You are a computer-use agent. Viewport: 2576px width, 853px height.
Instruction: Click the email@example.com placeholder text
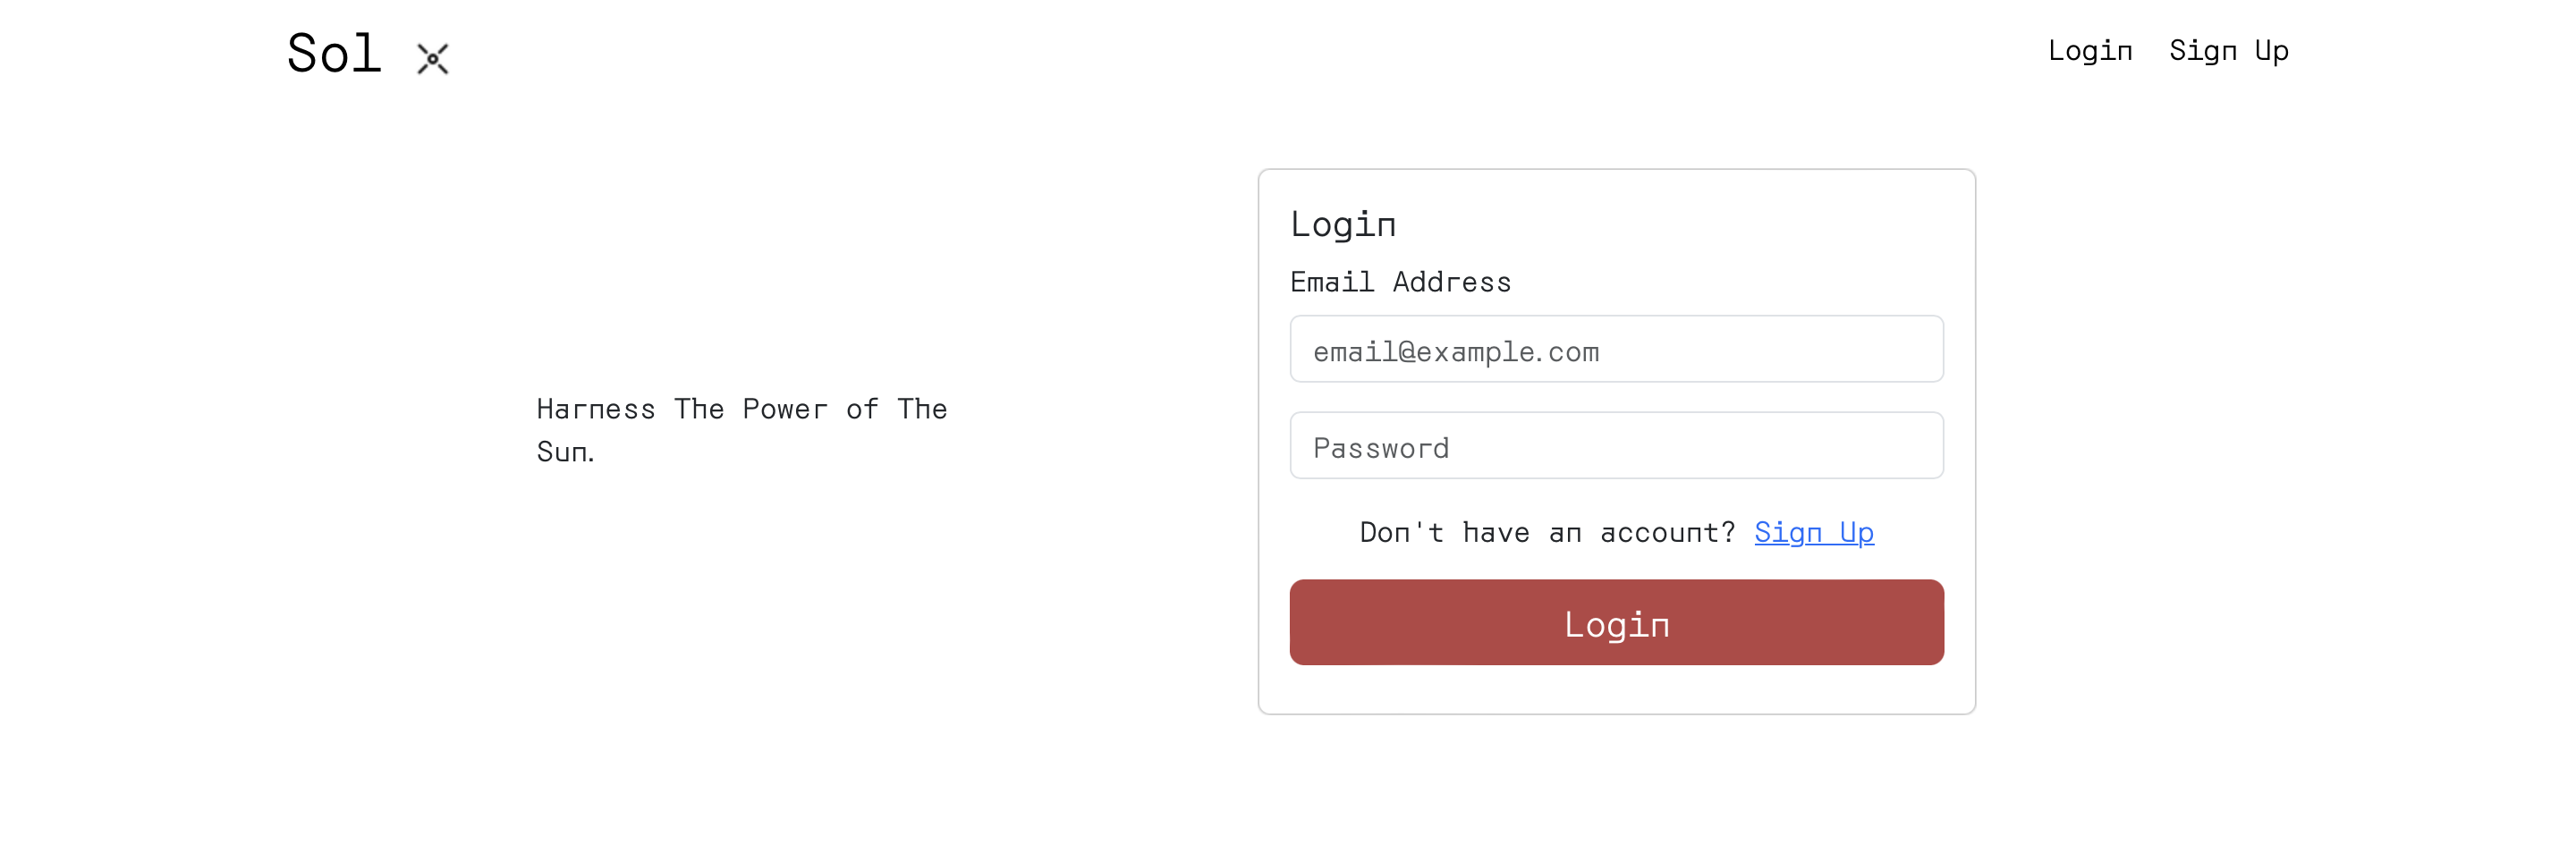tap(1456, 352)
